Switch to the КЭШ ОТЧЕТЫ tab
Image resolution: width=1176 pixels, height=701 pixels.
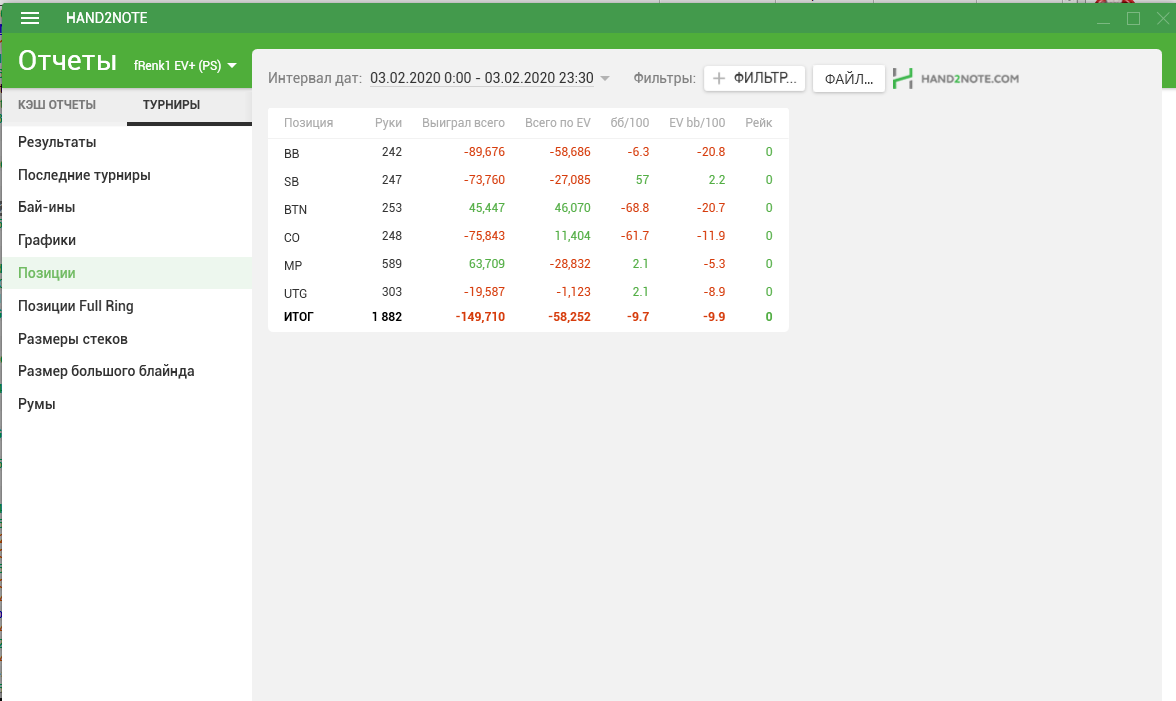click(57, 105)
